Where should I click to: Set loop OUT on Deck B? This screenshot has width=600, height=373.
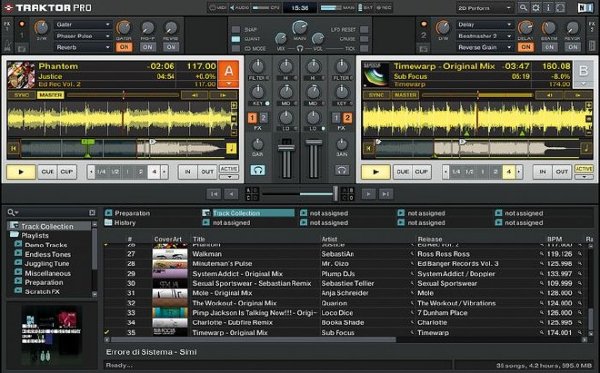click(x=562, y=172)
